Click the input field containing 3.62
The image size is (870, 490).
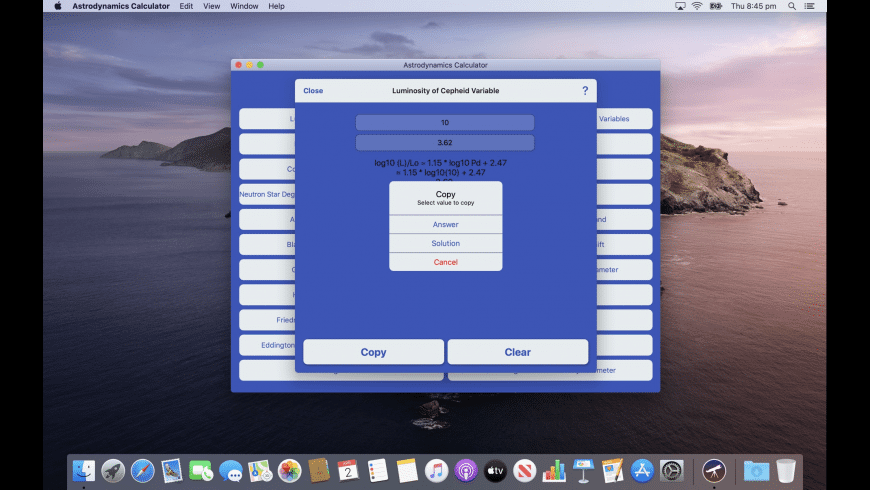(x=445, y=143)
